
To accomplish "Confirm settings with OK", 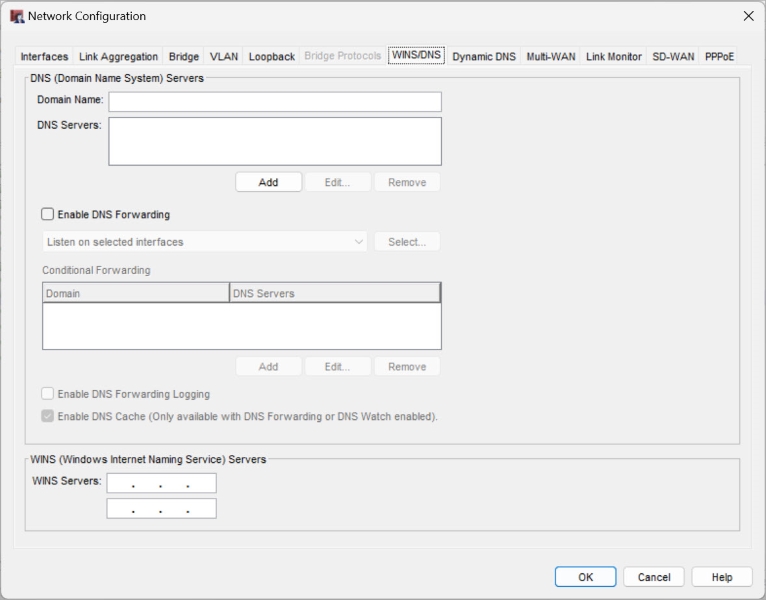I will coord(585,577).
